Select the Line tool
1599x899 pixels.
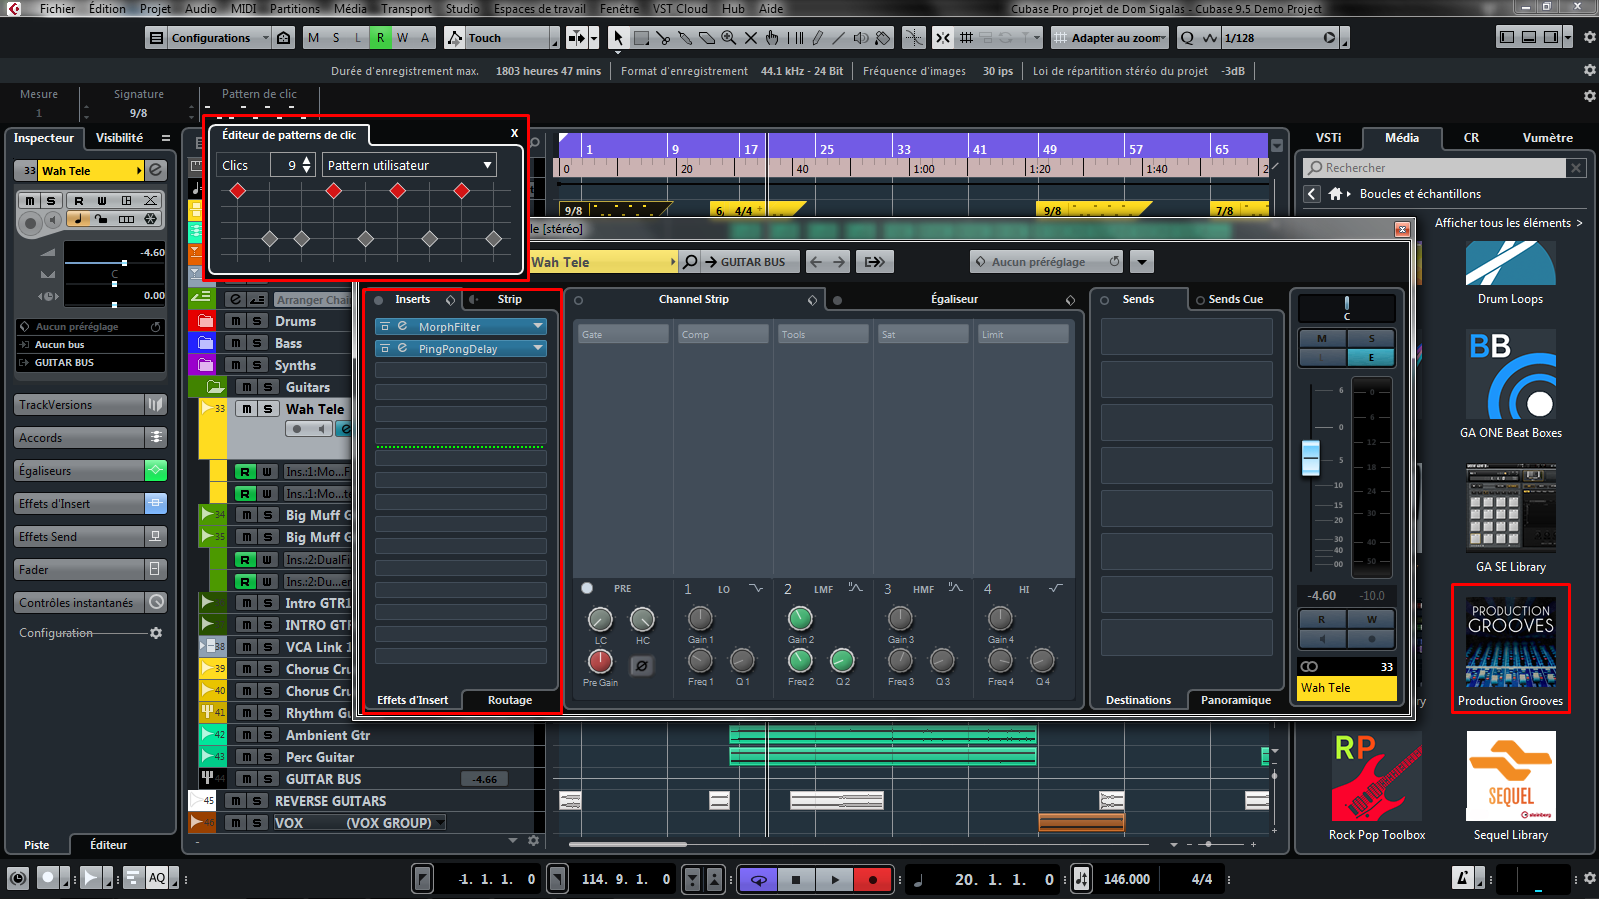click(x=839, y=38)
